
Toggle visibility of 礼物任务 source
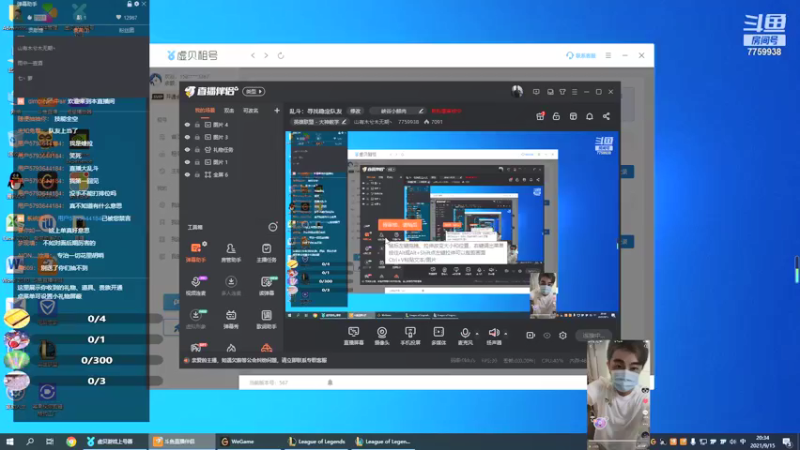[187, 149]
